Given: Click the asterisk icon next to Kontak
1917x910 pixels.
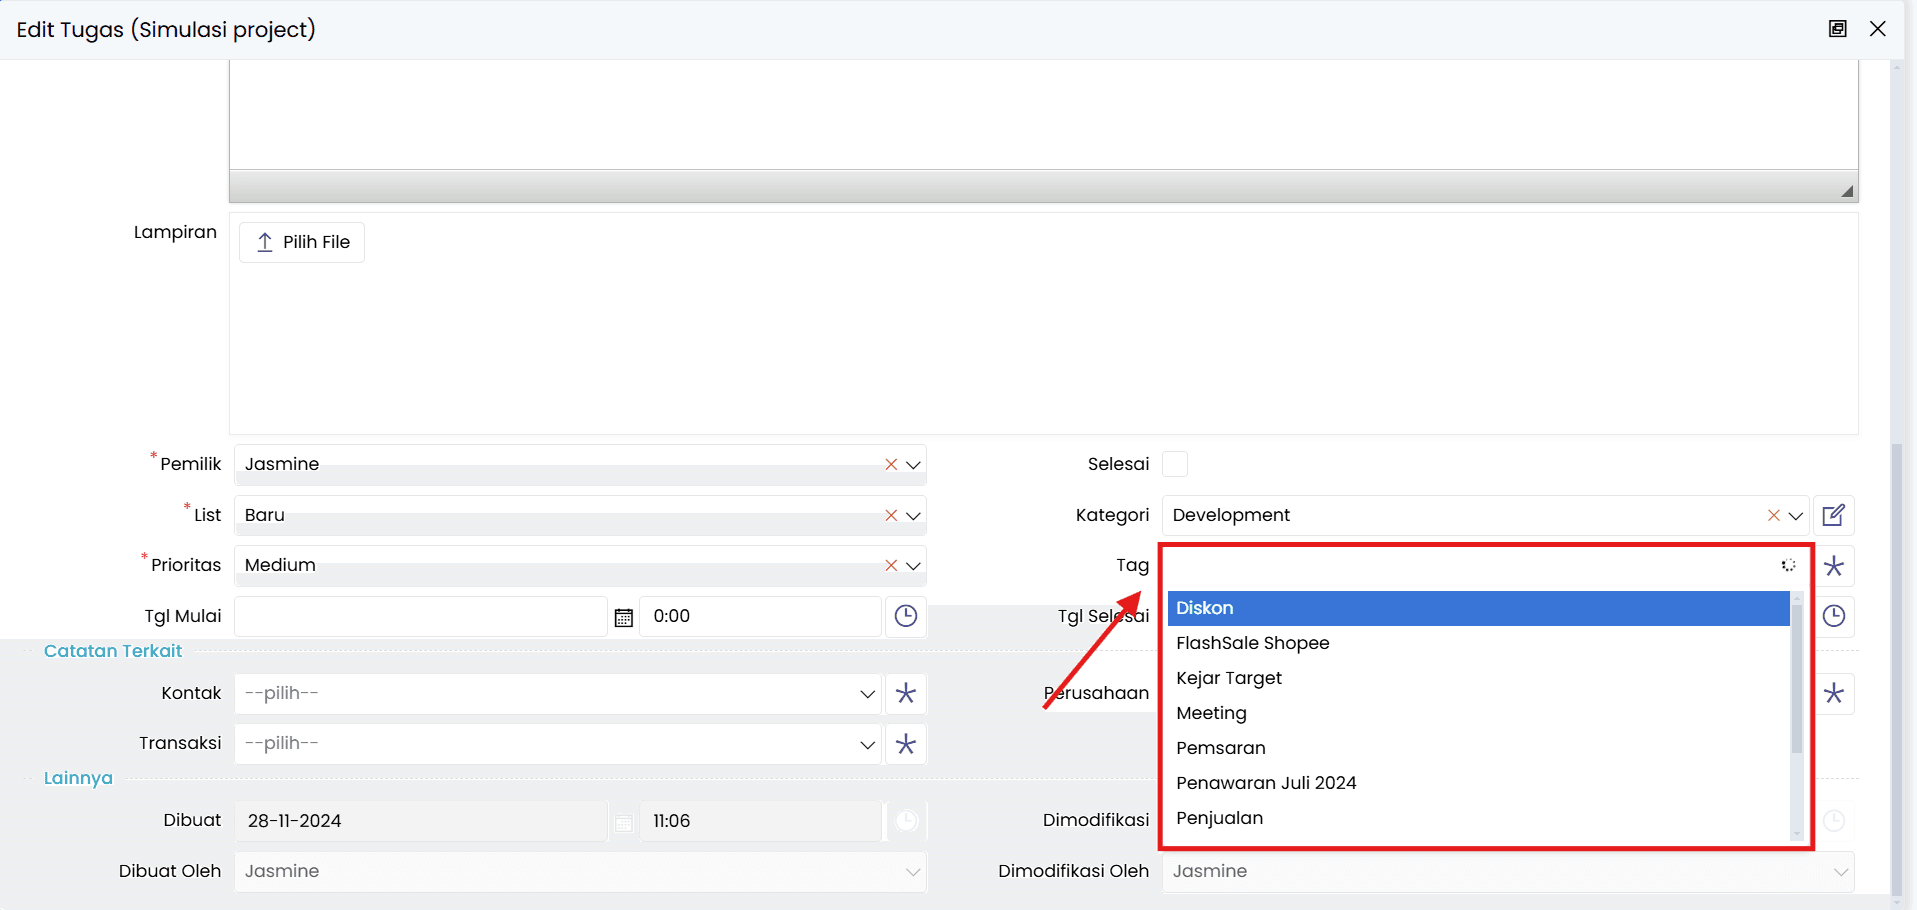Looking at the screenshot, I should point(905,694).
